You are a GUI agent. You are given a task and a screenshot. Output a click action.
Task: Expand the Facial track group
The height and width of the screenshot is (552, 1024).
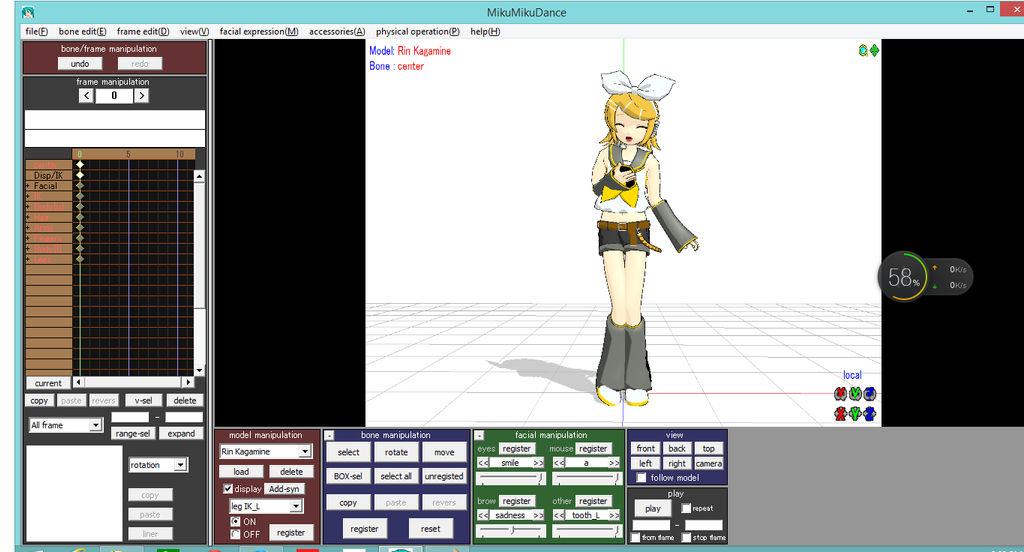pyautogui.click(x=28, y=186)
